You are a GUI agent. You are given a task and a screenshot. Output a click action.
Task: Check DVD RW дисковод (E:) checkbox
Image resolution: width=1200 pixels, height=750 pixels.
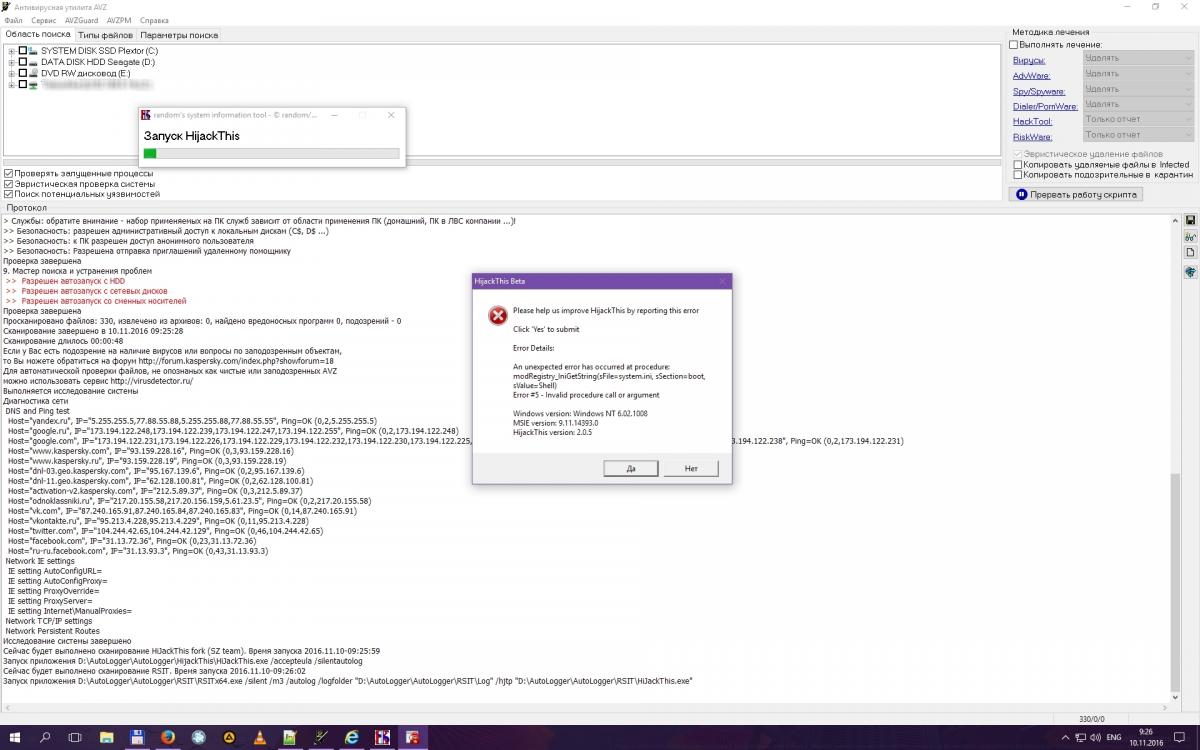click(x=23, y=74)
